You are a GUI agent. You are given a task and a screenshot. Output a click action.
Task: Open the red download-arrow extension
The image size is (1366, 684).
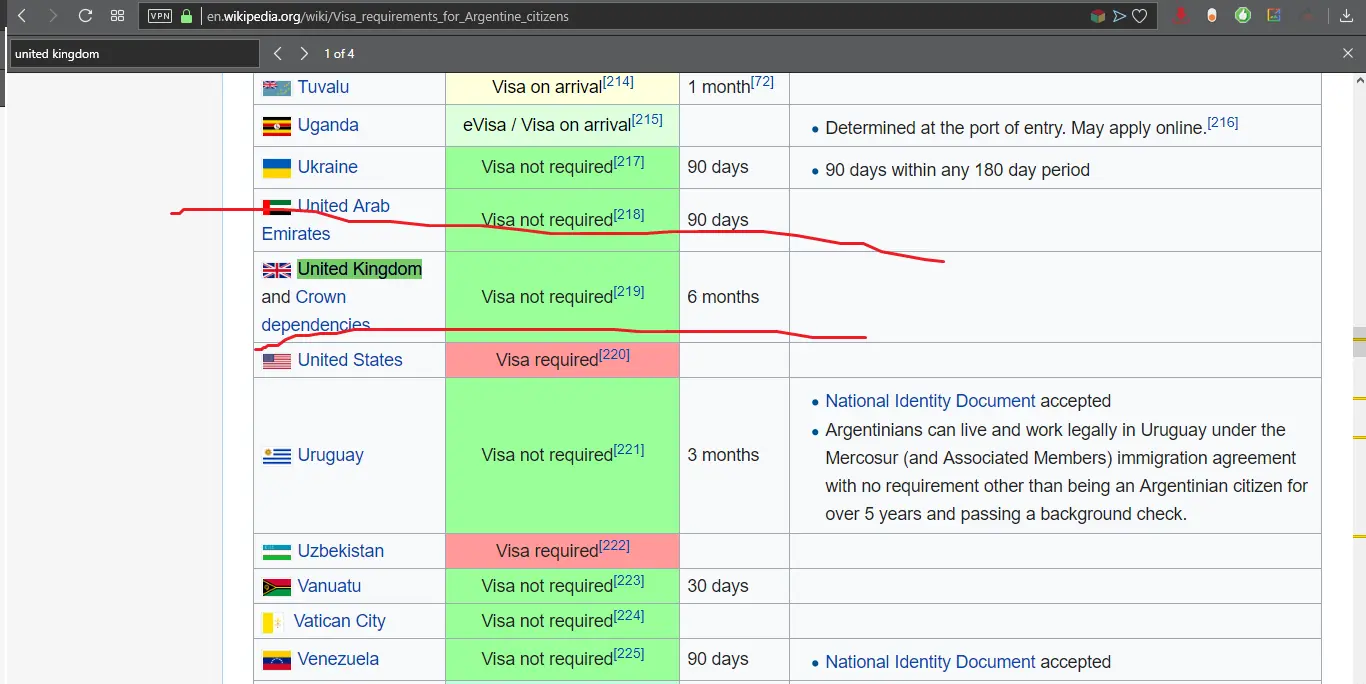tap(1181, 16)
